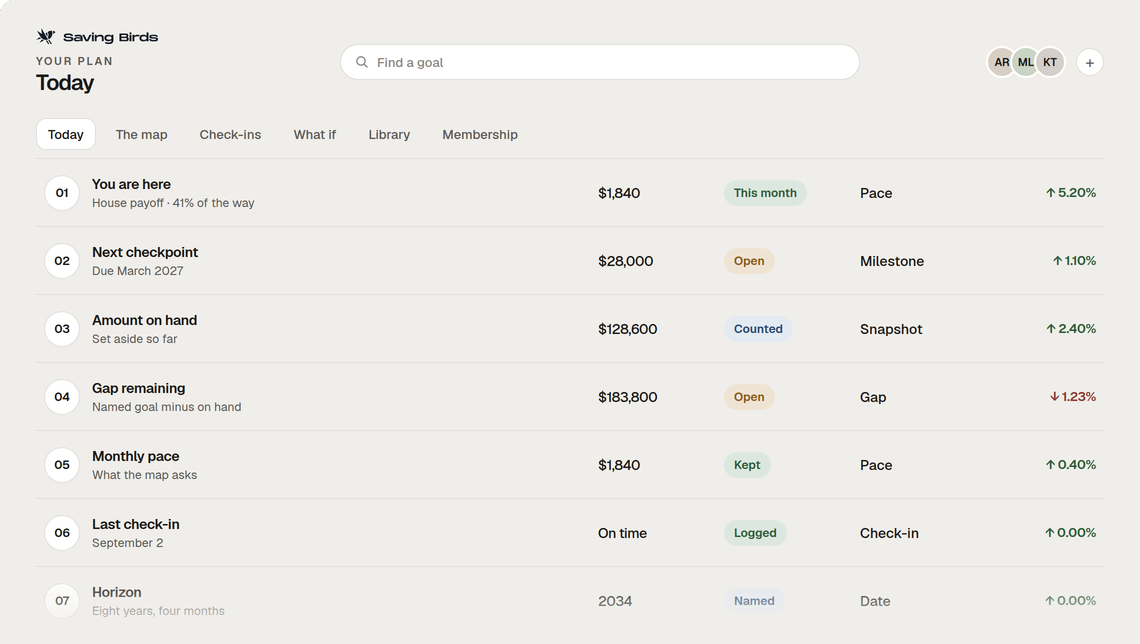Click the 5.20% change value
Screen dimensions: 1140x644
pyautogui.click(x=1071, y=193)
